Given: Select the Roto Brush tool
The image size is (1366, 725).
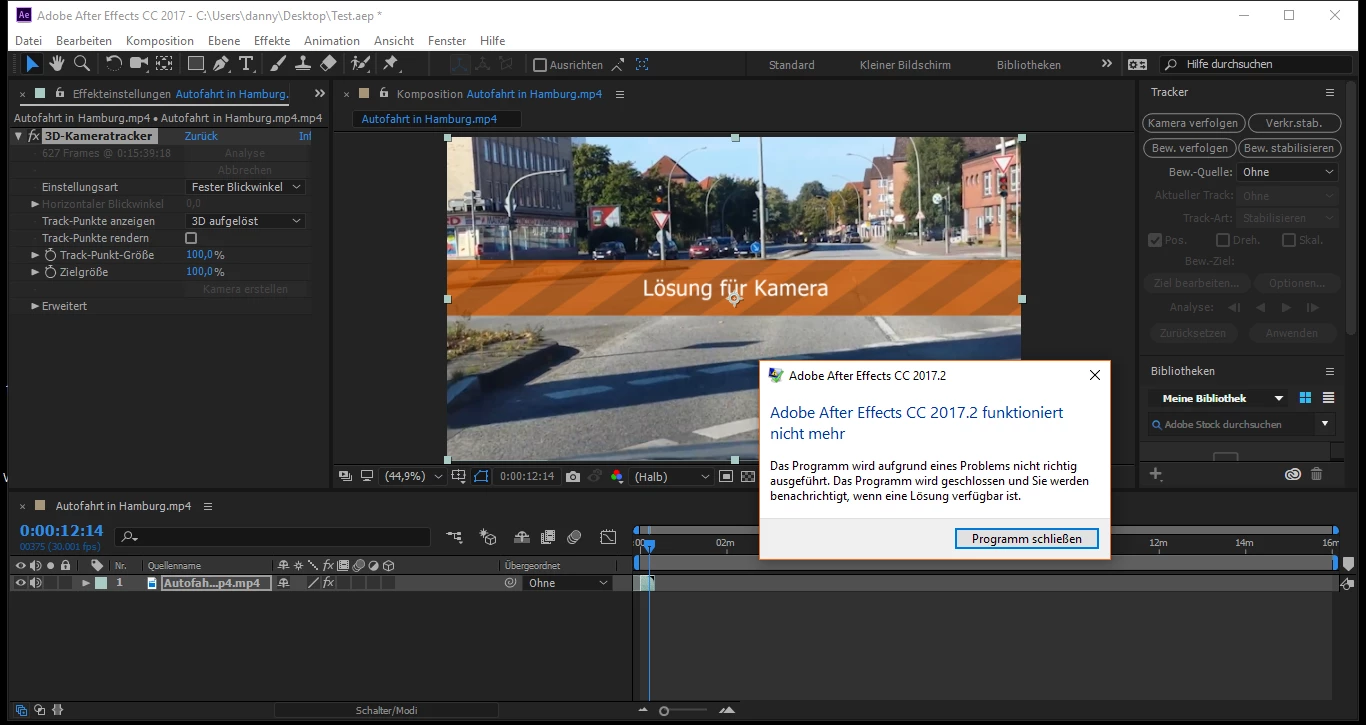Looking at the screenshot, I should click(360, 64).
